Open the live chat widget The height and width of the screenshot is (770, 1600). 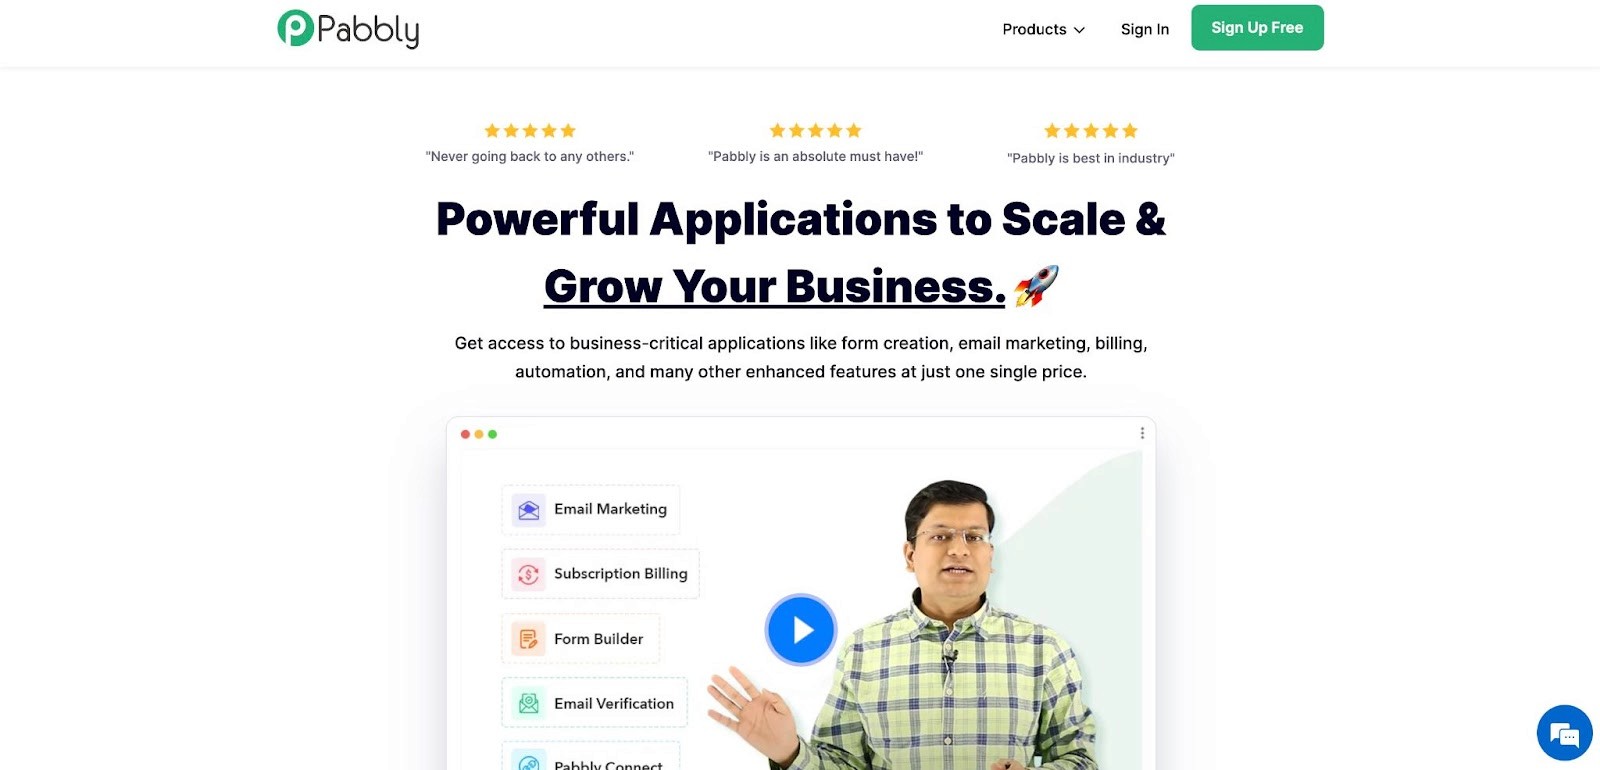1564,733
